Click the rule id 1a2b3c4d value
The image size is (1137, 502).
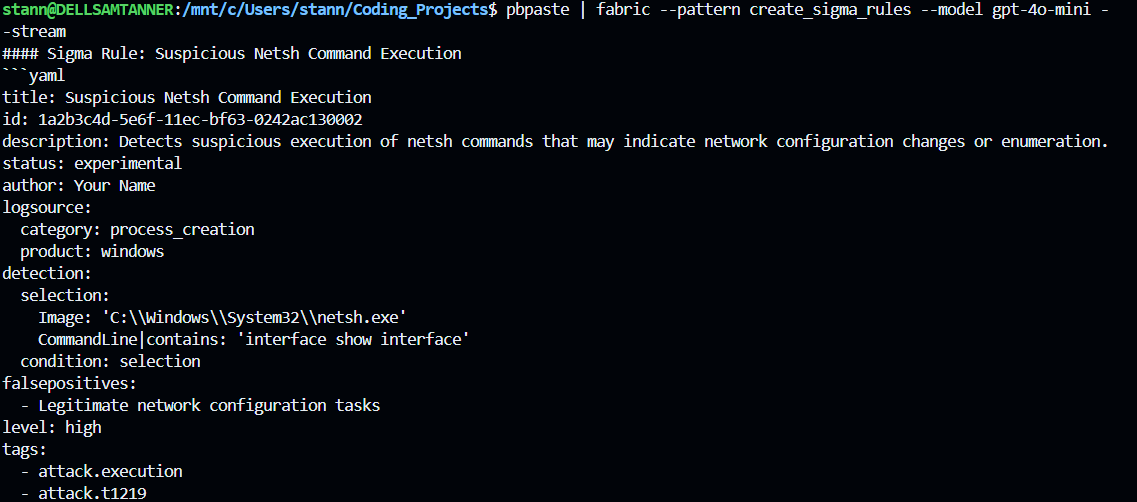pyautogui.click(x=200, y=119)
